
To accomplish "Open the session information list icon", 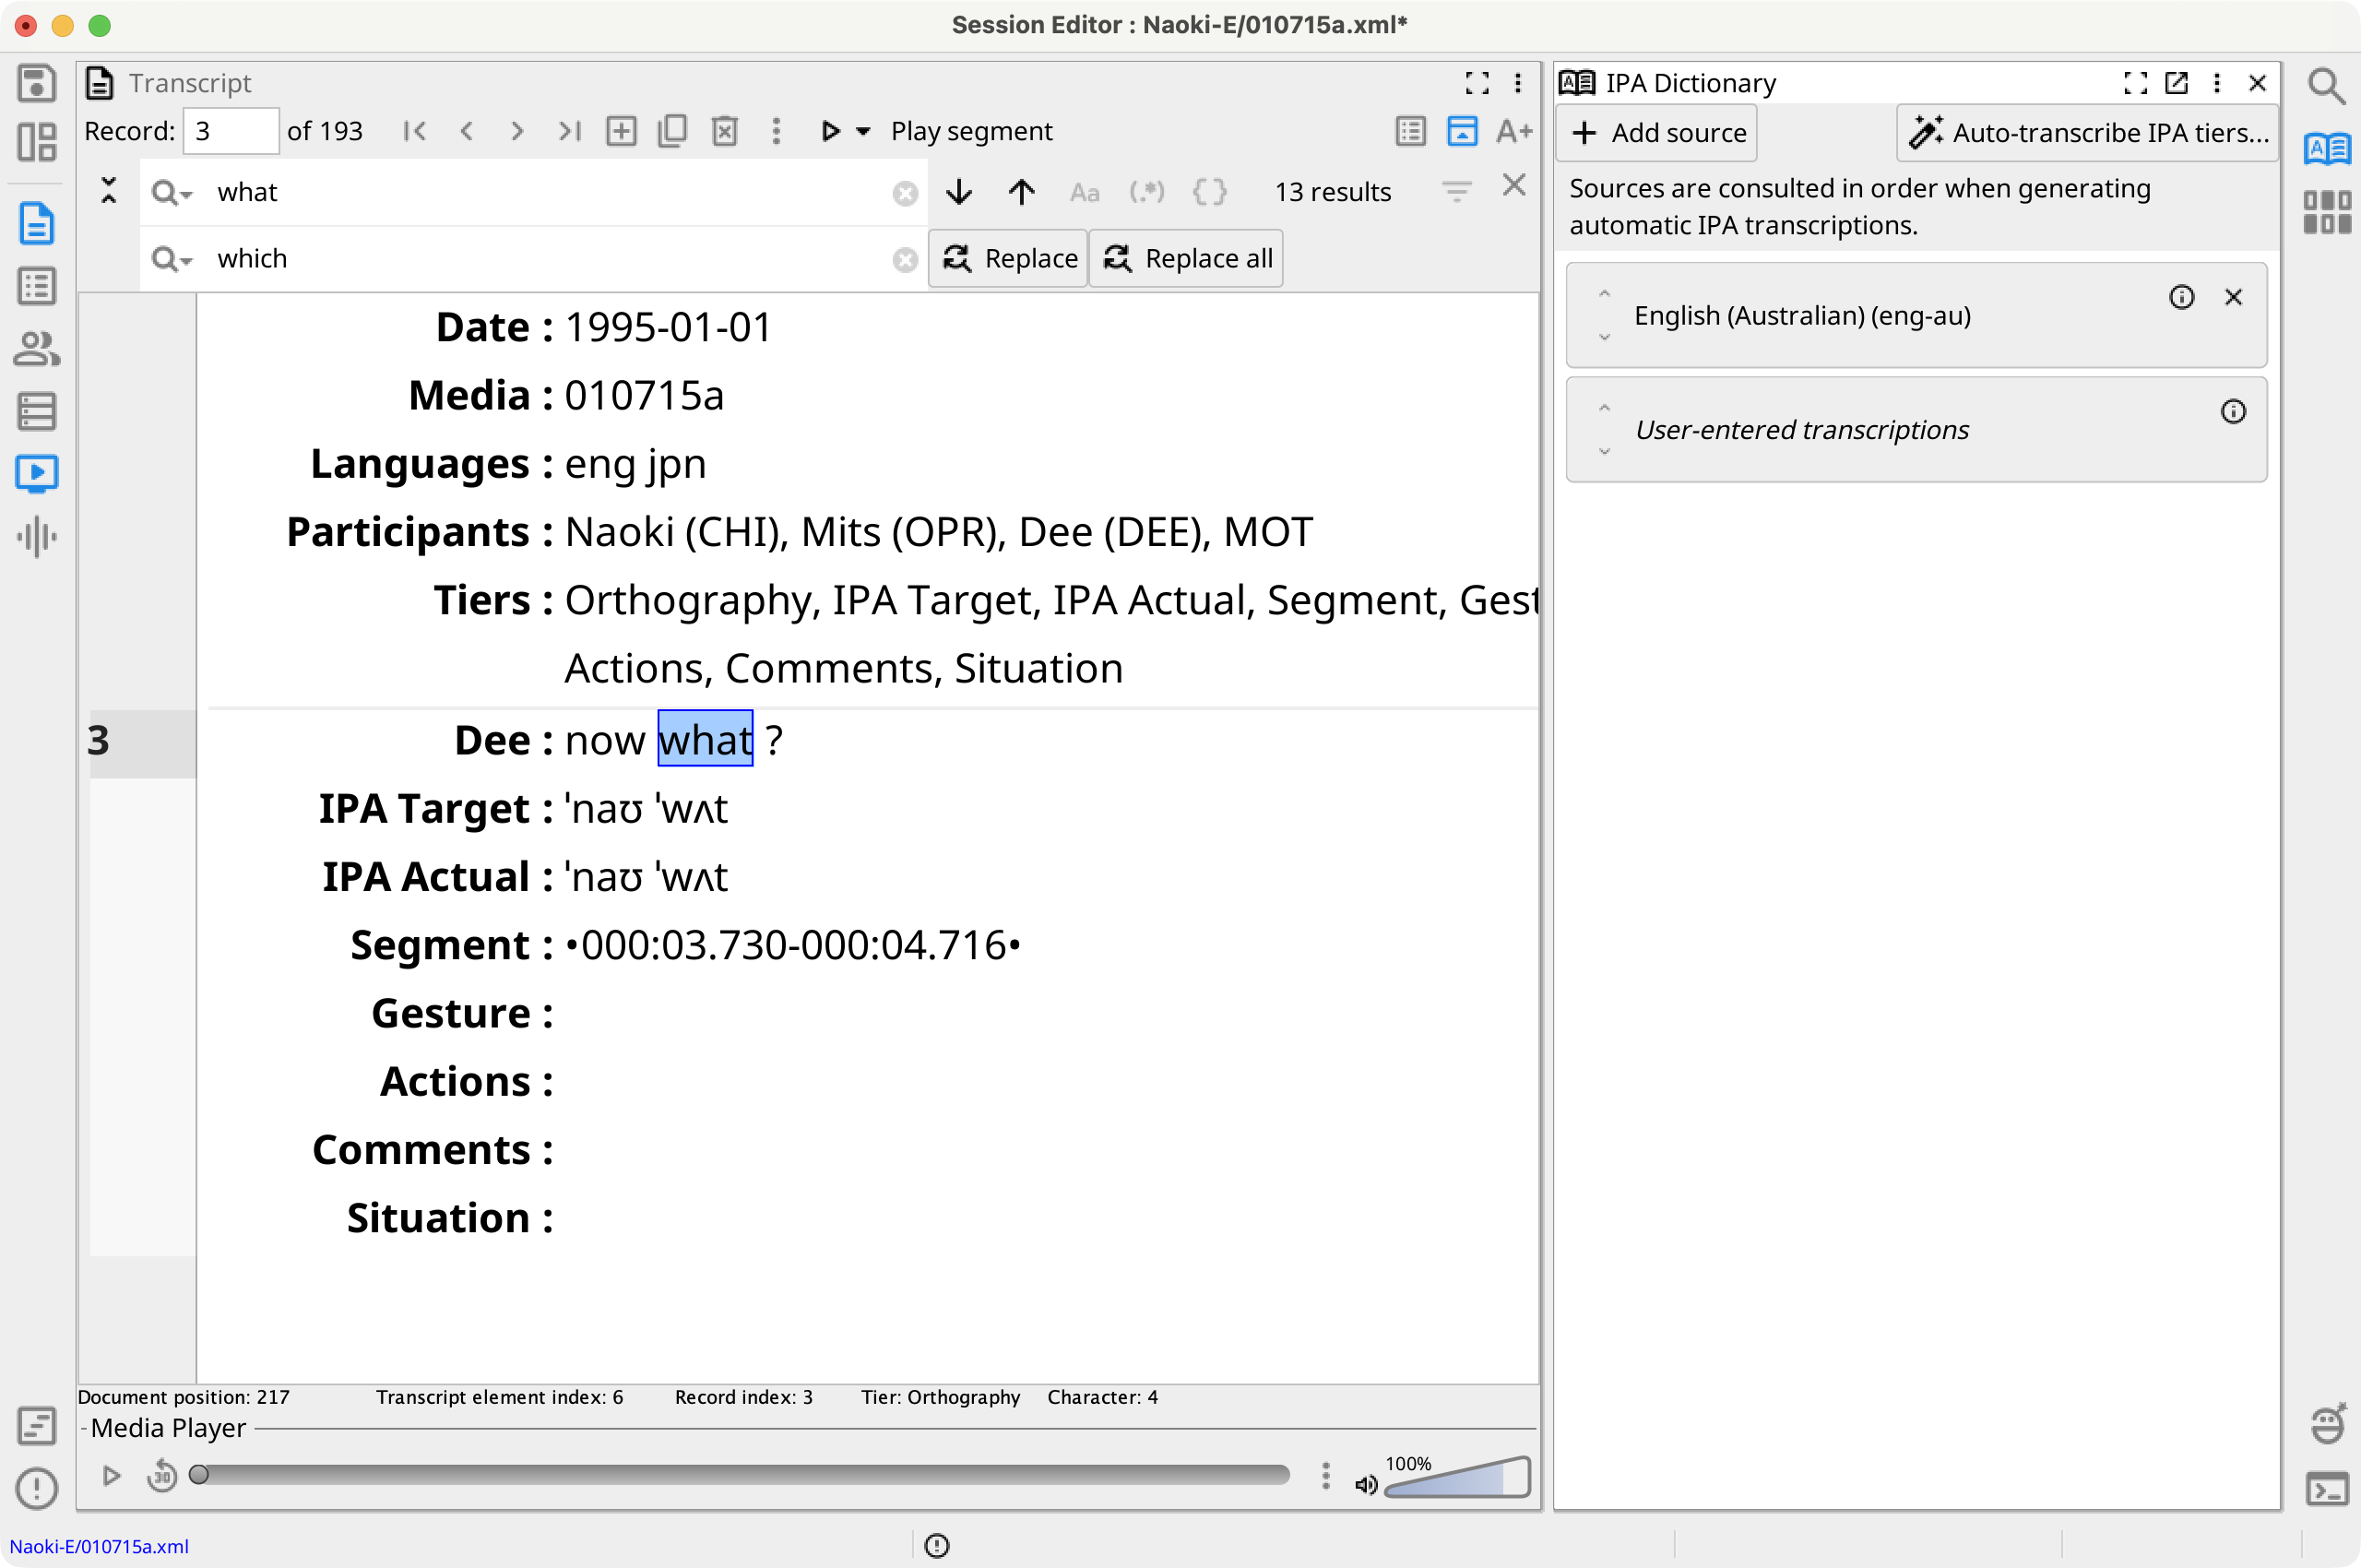I will click(x=37, y=286).
